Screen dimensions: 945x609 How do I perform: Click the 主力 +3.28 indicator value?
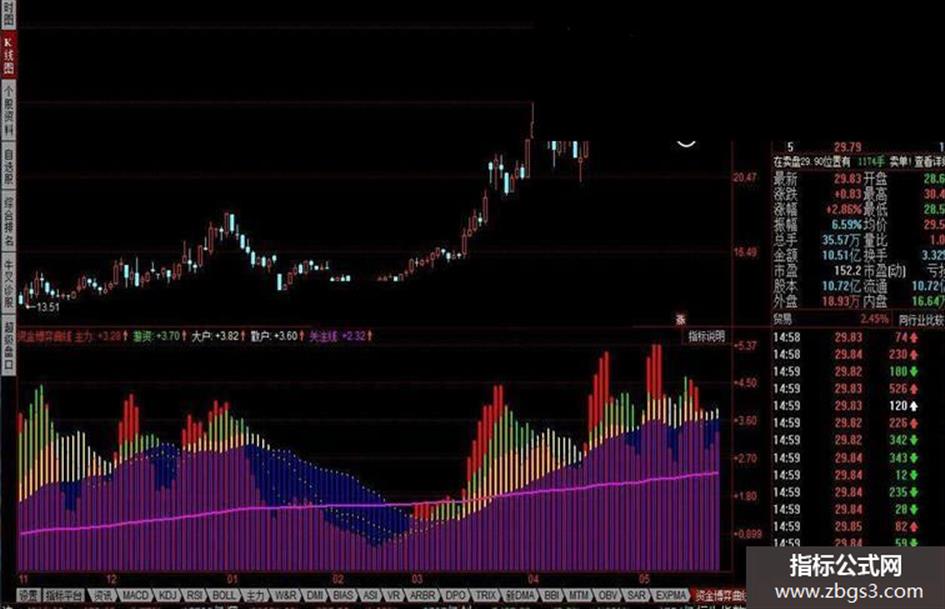click(101, 336)
